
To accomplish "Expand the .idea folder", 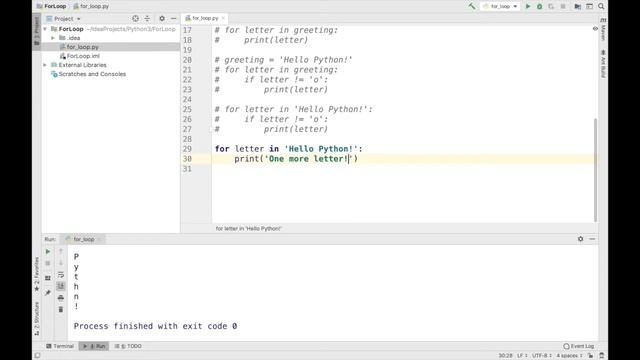I will pos(53,38).
